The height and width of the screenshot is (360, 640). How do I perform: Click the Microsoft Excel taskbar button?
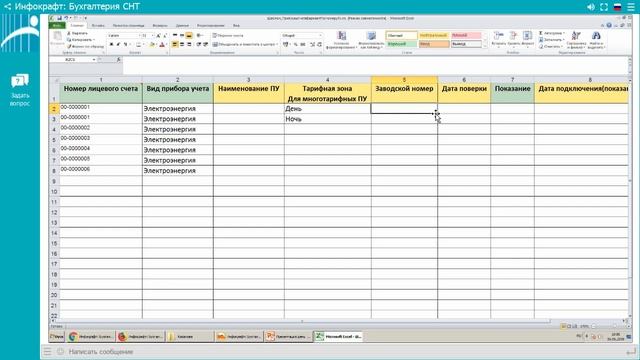338,336
